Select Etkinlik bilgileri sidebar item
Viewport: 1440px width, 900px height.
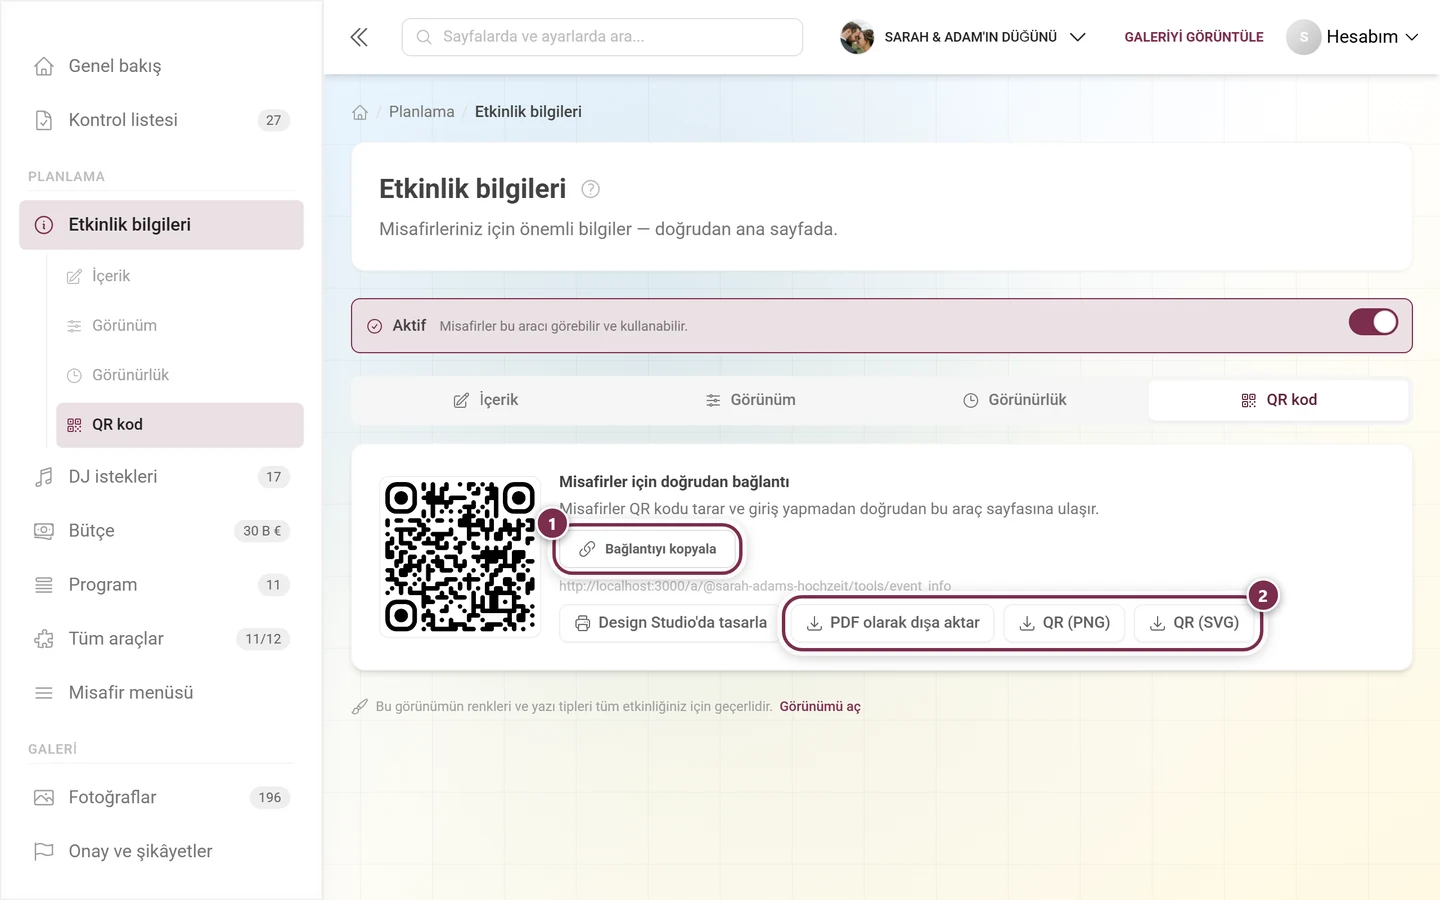click(x=161, y=225)
